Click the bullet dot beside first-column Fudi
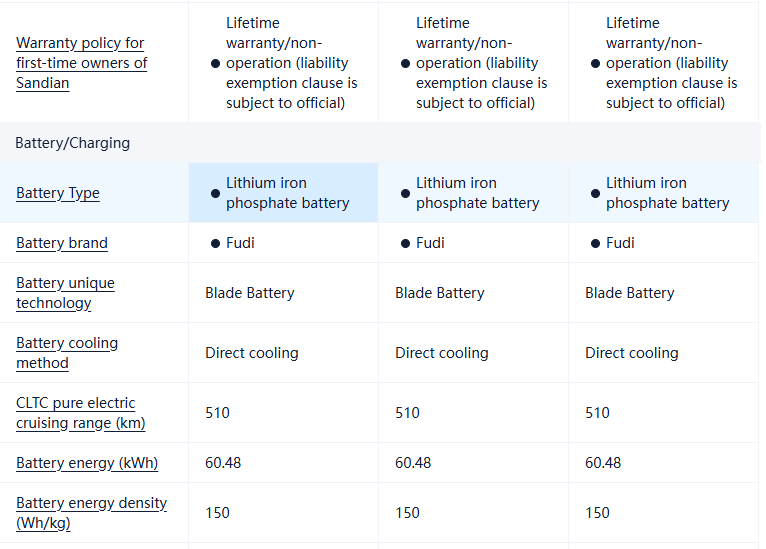 point(215,243)
